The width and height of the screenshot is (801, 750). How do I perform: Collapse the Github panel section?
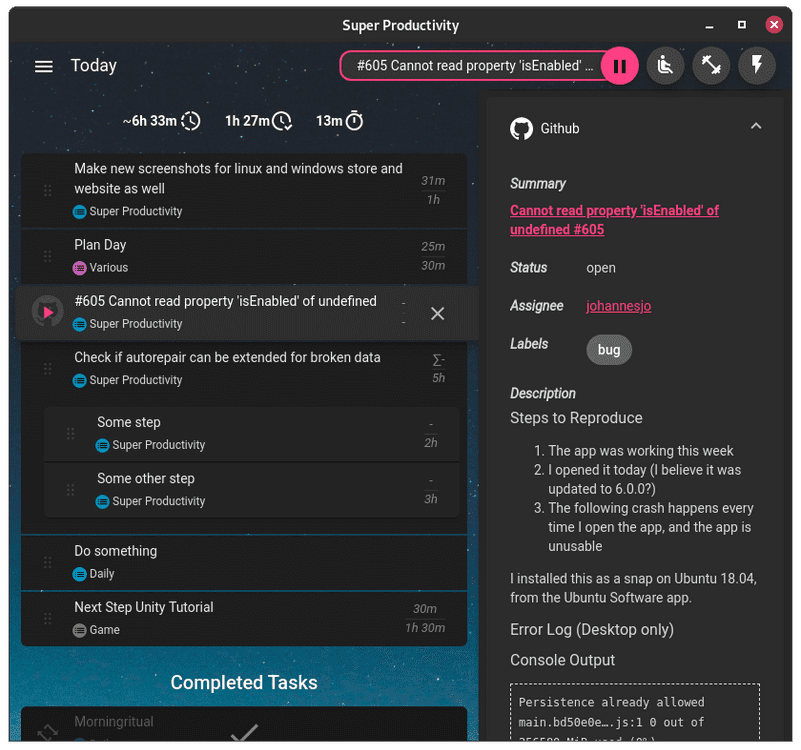756,127
